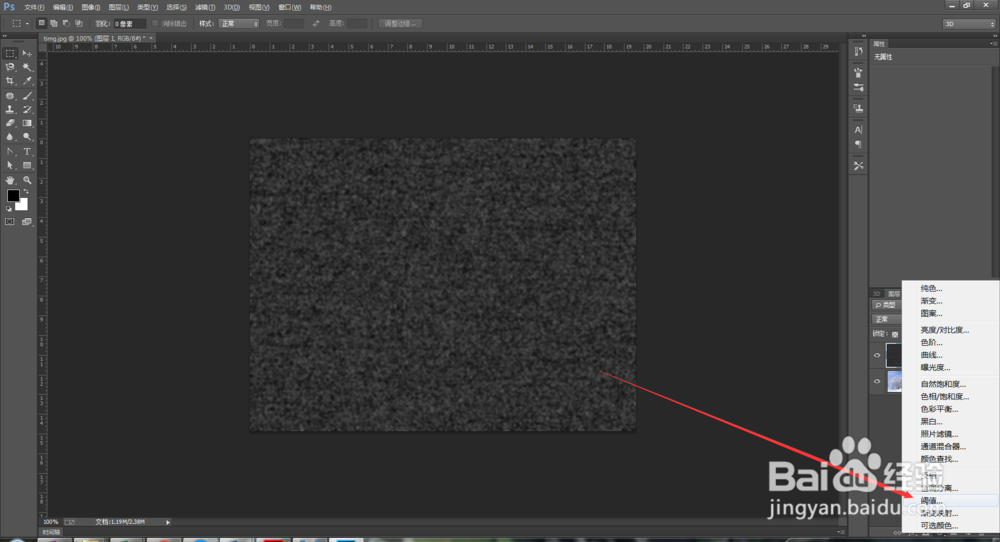Select the Horizontal Type tool
1000x542 pixels.
(x=27, y=152)
